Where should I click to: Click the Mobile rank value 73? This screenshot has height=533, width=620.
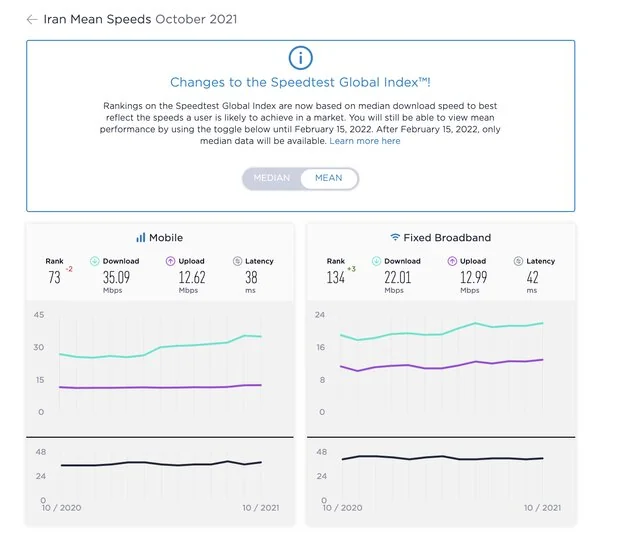(x=54, y=278)
